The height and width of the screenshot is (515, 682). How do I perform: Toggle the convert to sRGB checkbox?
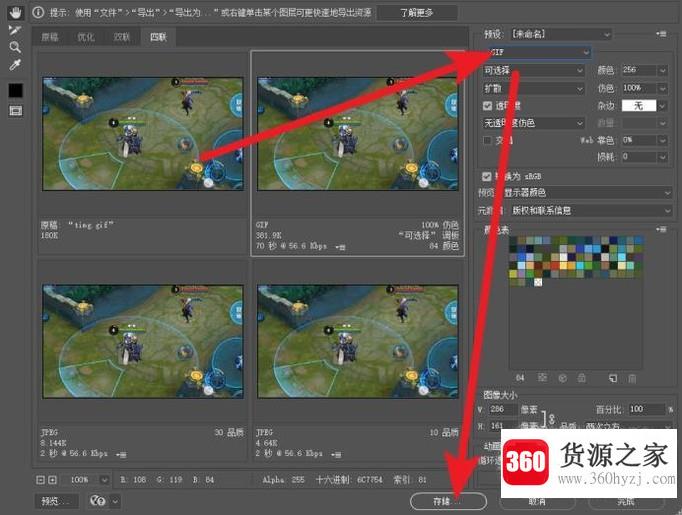(x=487, y=176)
